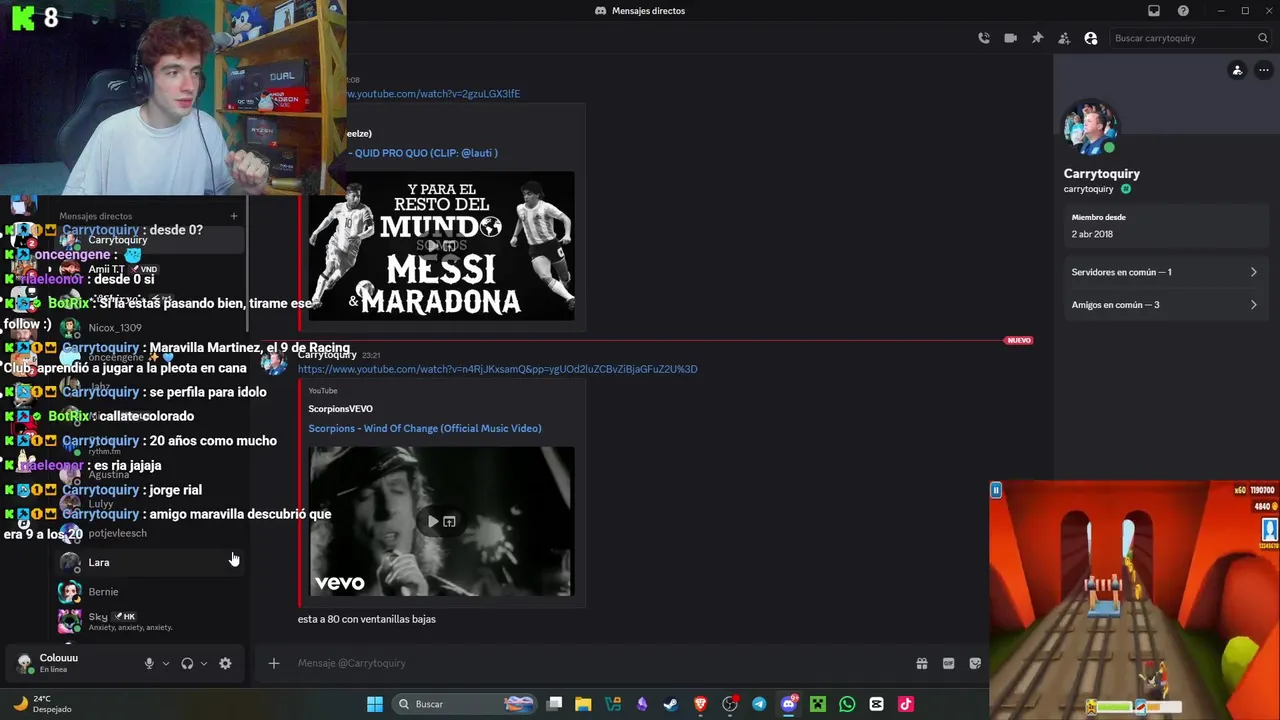Open the gift icon in message bar
The width and height of the screenshot is (1280, 720).
(922, 663)
